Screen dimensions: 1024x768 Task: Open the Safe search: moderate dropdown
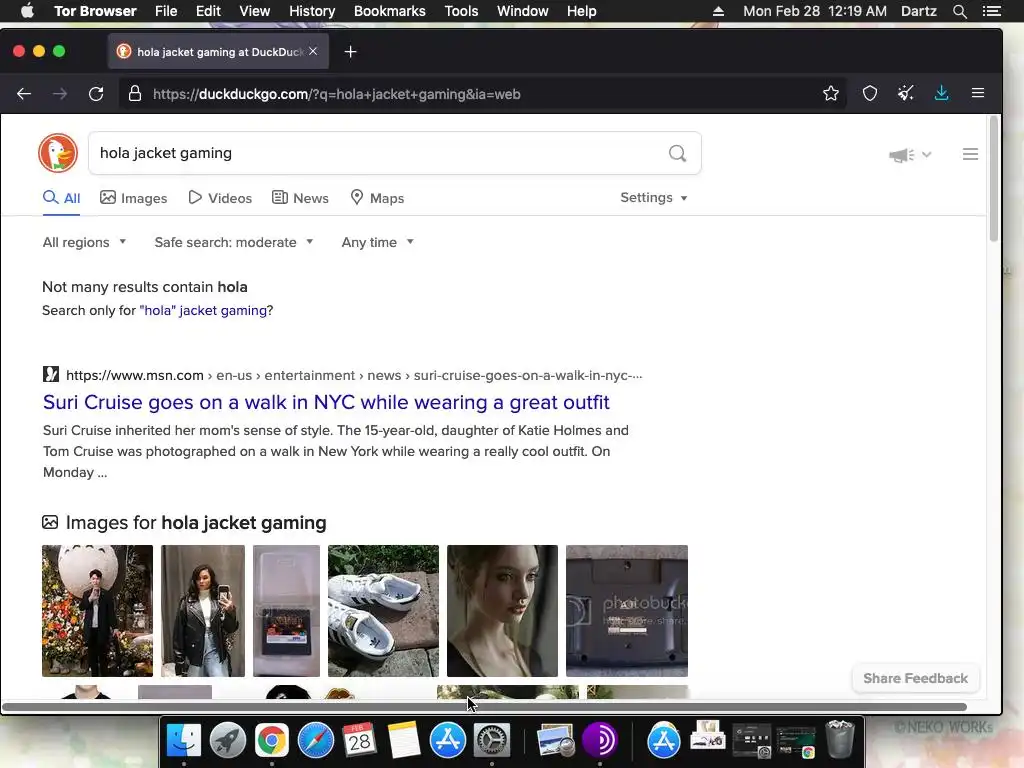234,242
